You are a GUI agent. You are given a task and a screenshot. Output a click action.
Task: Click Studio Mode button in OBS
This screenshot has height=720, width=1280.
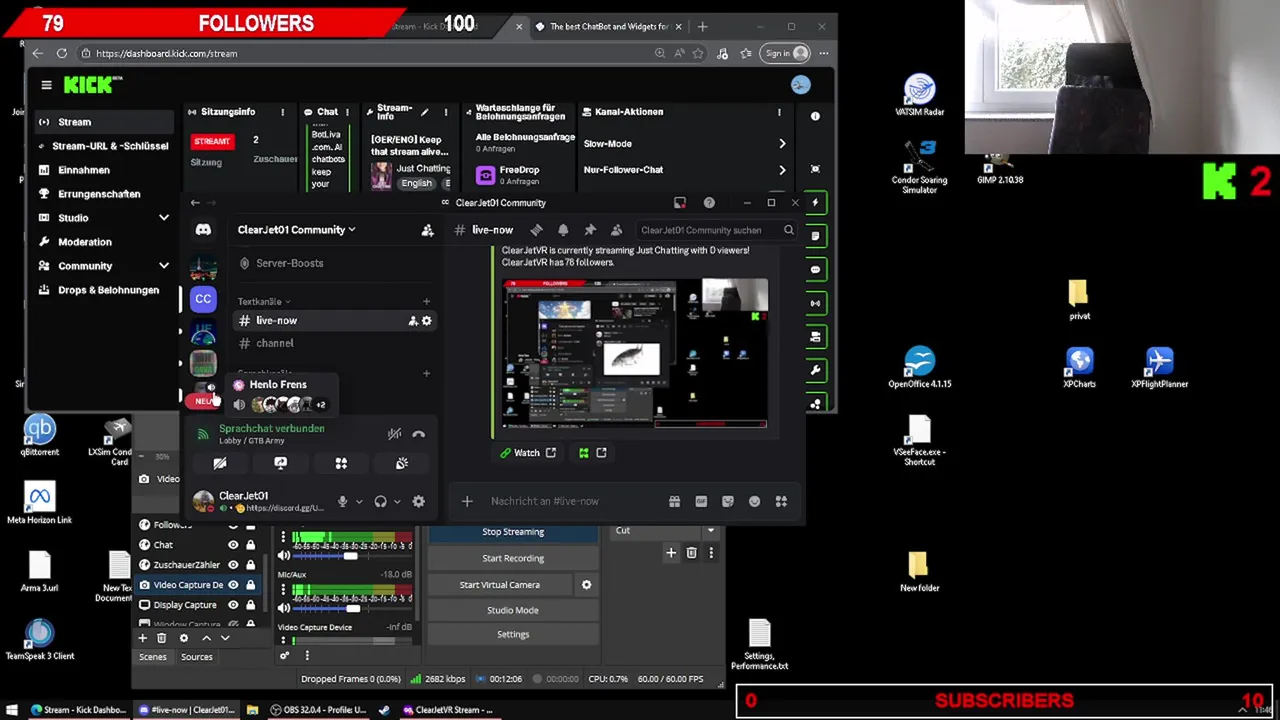pyautogui.click(x=513, y=610)
